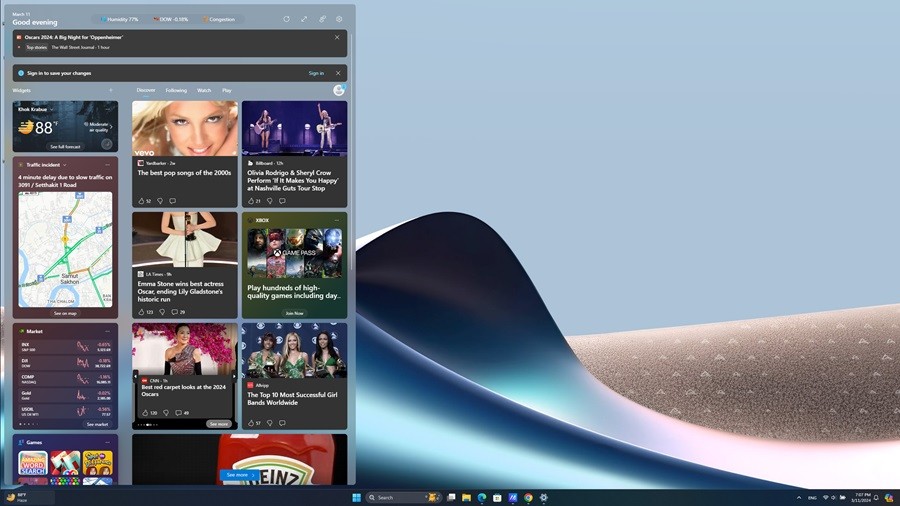The width and height of the screenshot is (900, 506).
Task: Refresh the widgets feed
Action: (287, 19)
